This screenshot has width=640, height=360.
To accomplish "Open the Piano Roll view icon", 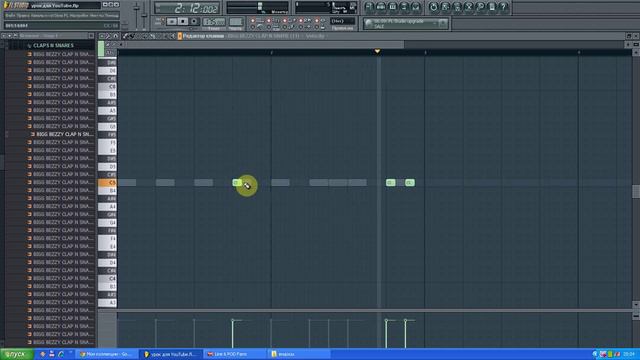I will point(392,7).
